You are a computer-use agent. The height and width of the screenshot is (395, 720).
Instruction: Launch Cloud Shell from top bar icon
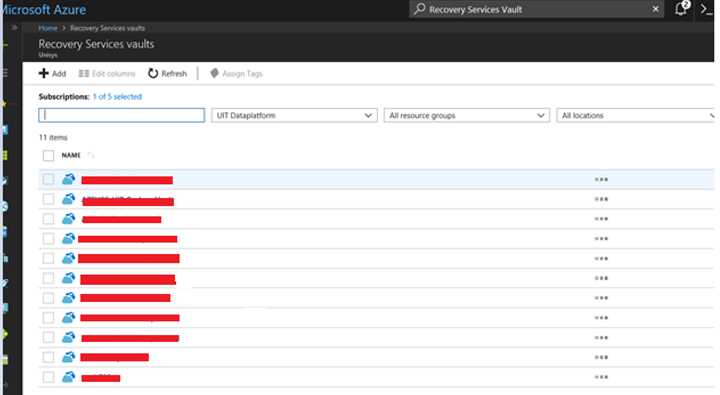(706, 9)
